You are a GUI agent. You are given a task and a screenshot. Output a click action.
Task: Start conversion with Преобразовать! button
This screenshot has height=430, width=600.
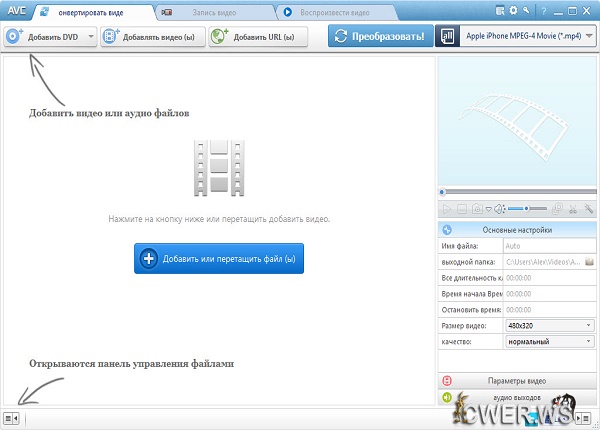click(x=380, y=36)
